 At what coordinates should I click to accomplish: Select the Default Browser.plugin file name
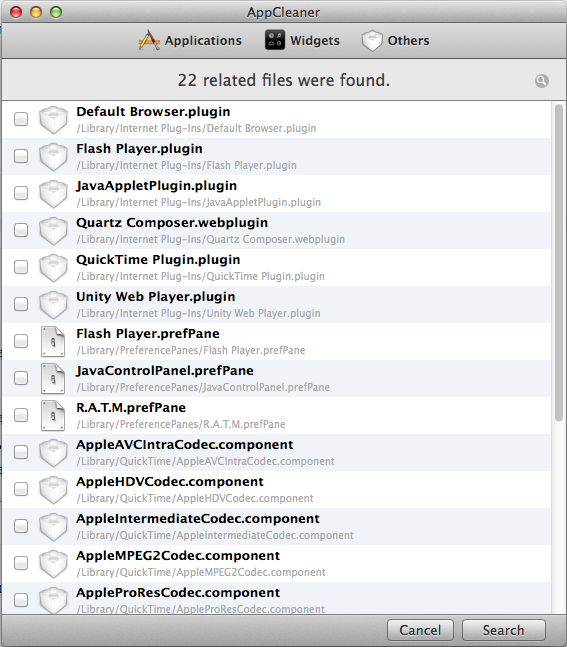click(153, 112)
